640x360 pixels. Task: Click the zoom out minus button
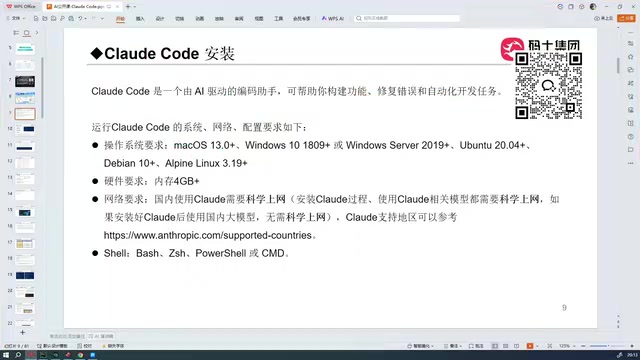click(x=583, y=346)
